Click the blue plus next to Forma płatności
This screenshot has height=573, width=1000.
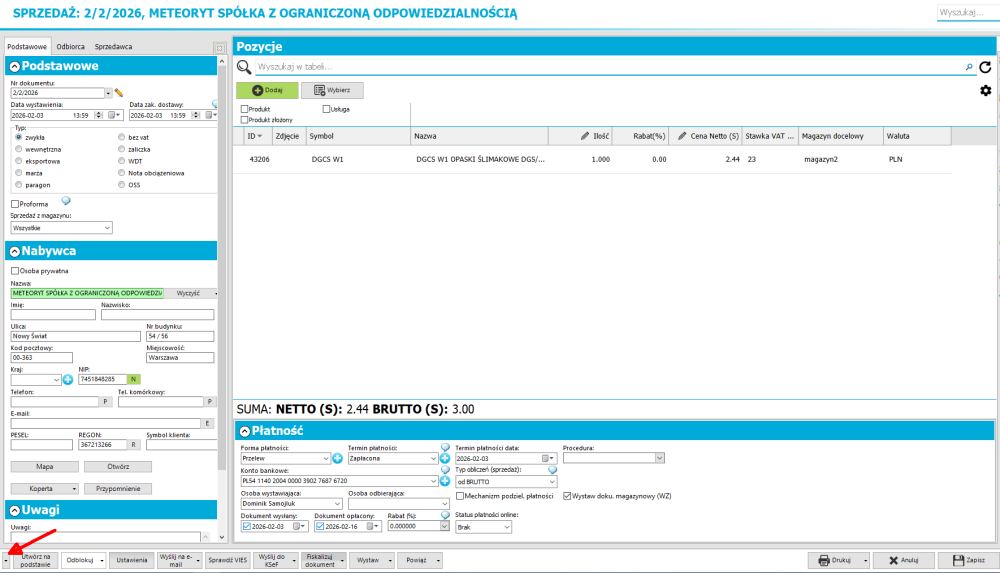click(337, 458)
